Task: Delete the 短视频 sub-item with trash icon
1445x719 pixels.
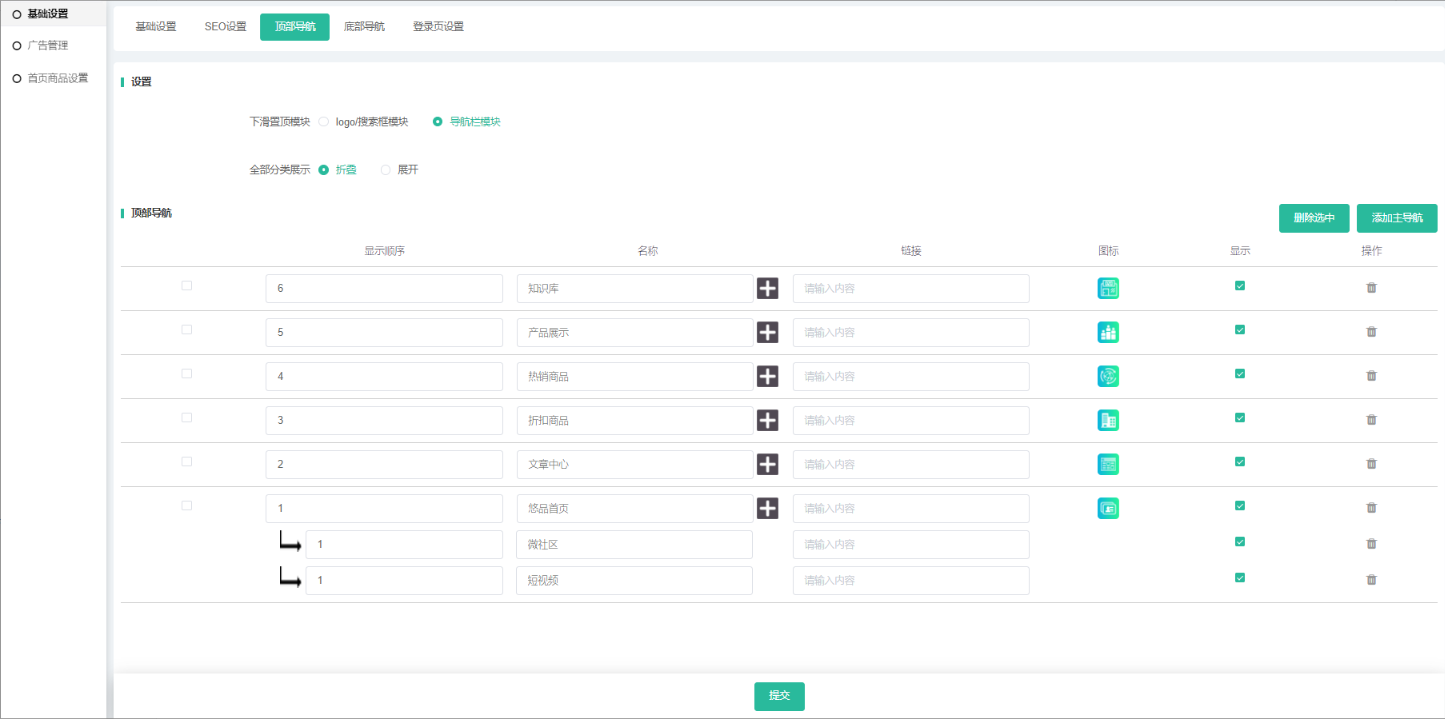Action: coord(1371,580)
